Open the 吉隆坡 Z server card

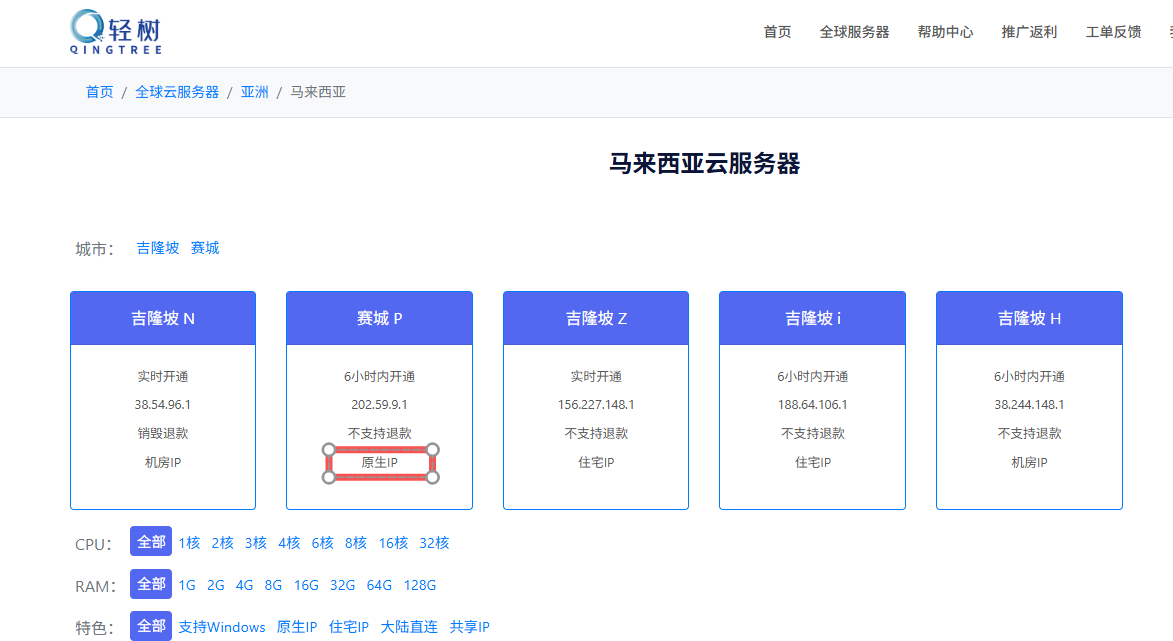[x=596, y=318]
